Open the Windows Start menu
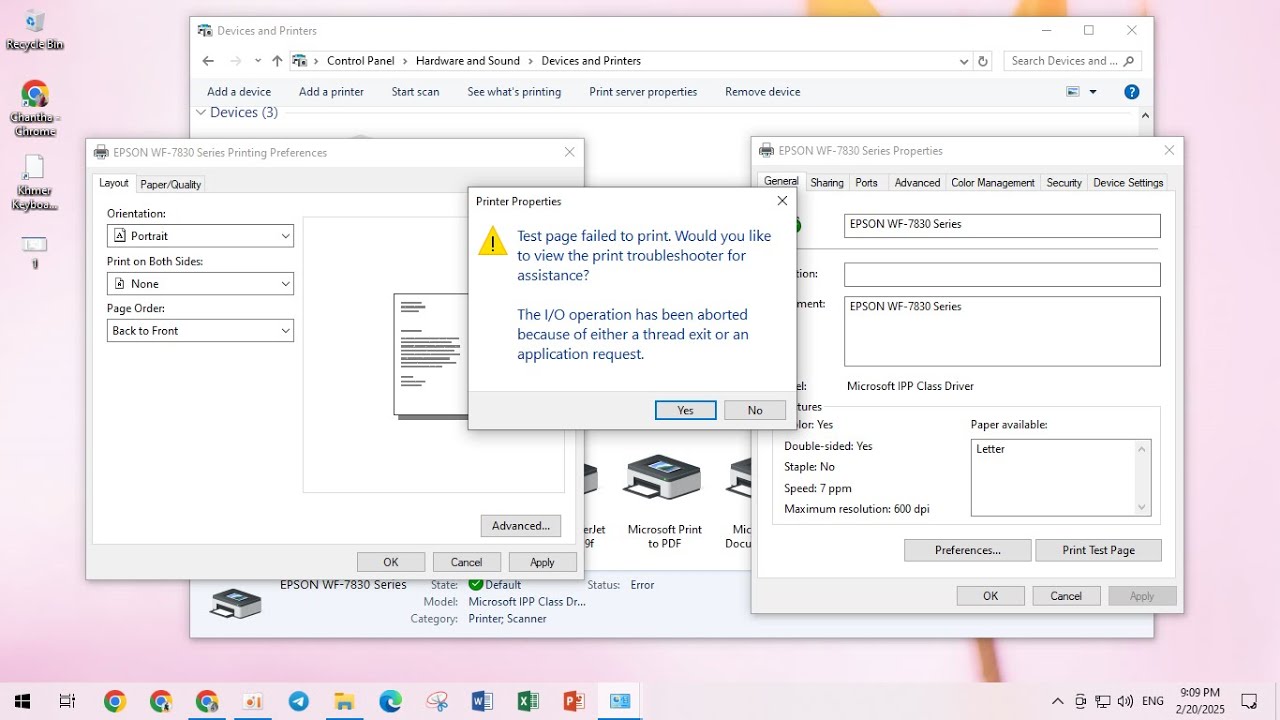 [21, 701]
